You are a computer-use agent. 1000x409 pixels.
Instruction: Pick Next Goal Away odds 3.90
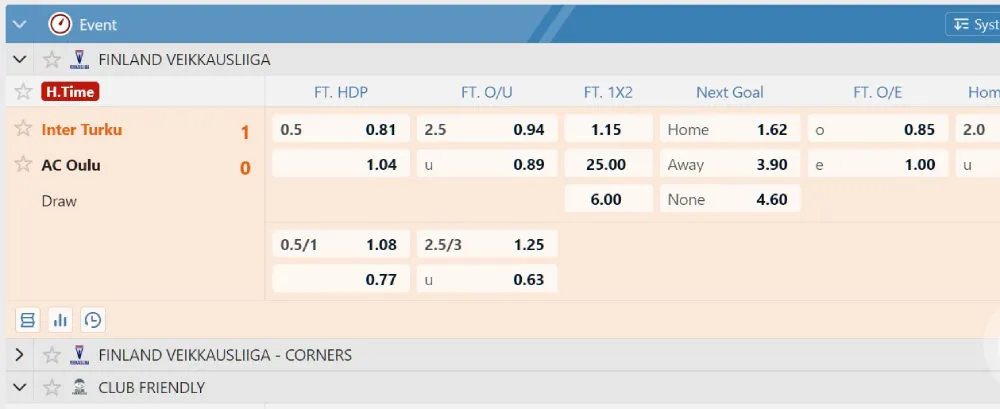click(730, 165)
